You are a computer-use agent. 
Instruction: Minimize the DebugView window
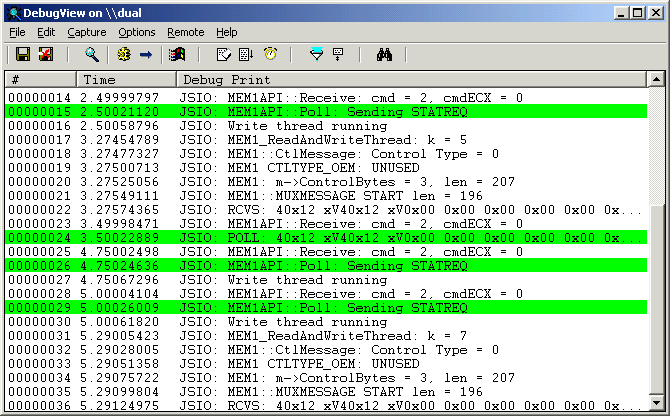click(x=621, y=13)
